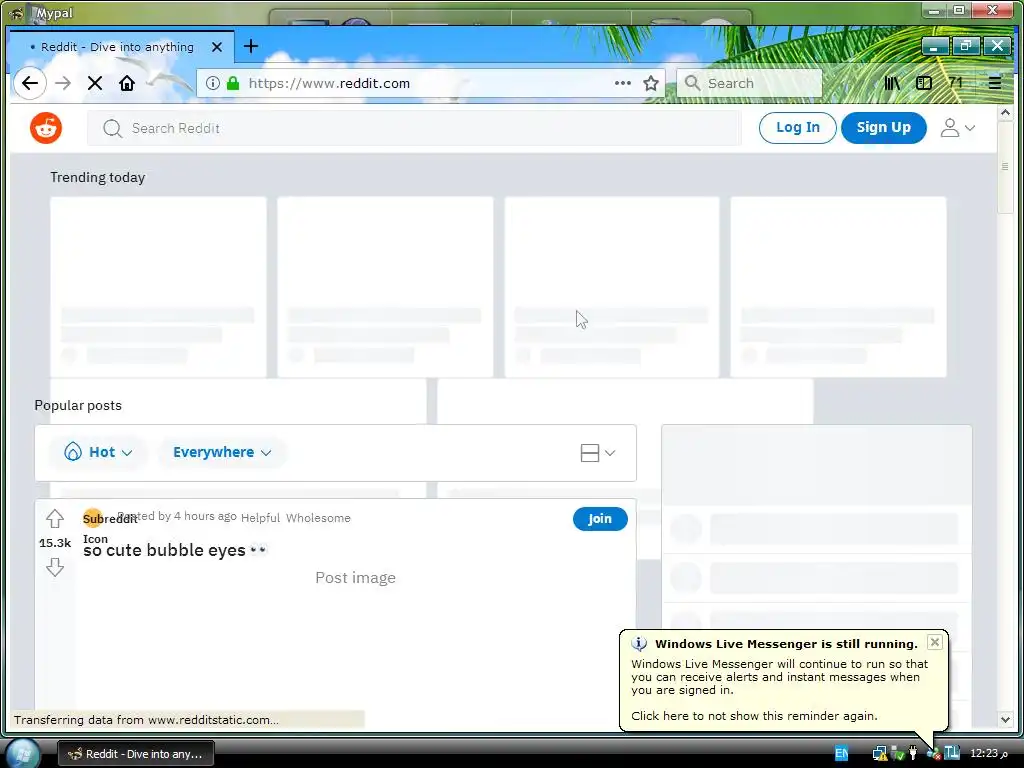
Task: Click the magnifier in Search Reddit box
Action: tap(112, 128)
